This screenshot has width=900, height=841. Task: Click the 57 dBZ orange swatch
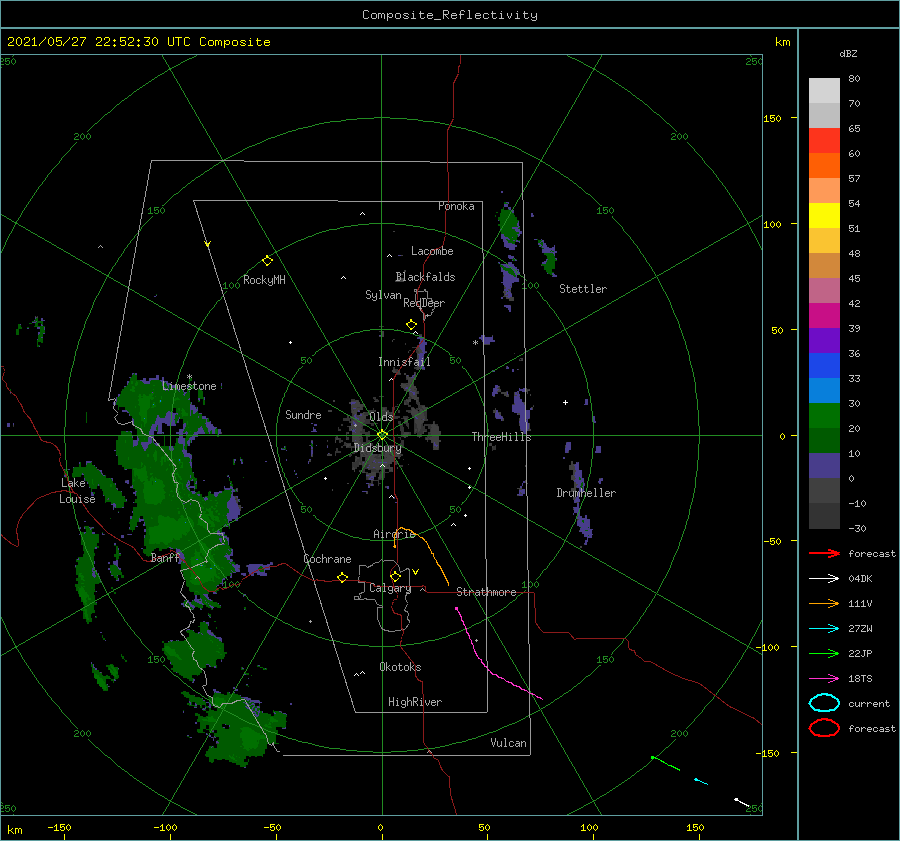pyautogui.click(x=824, y=165)
